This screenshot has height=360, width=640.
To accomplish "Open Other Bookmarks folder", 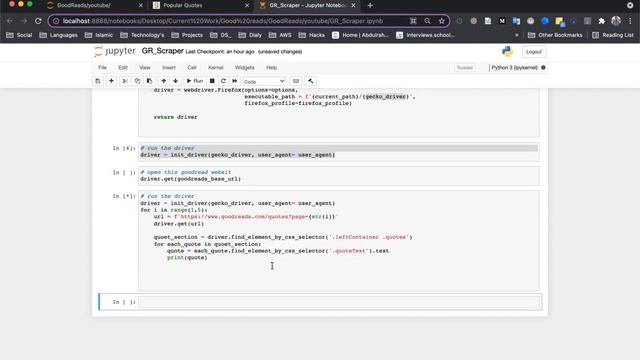I will click(x=555, y=35).
